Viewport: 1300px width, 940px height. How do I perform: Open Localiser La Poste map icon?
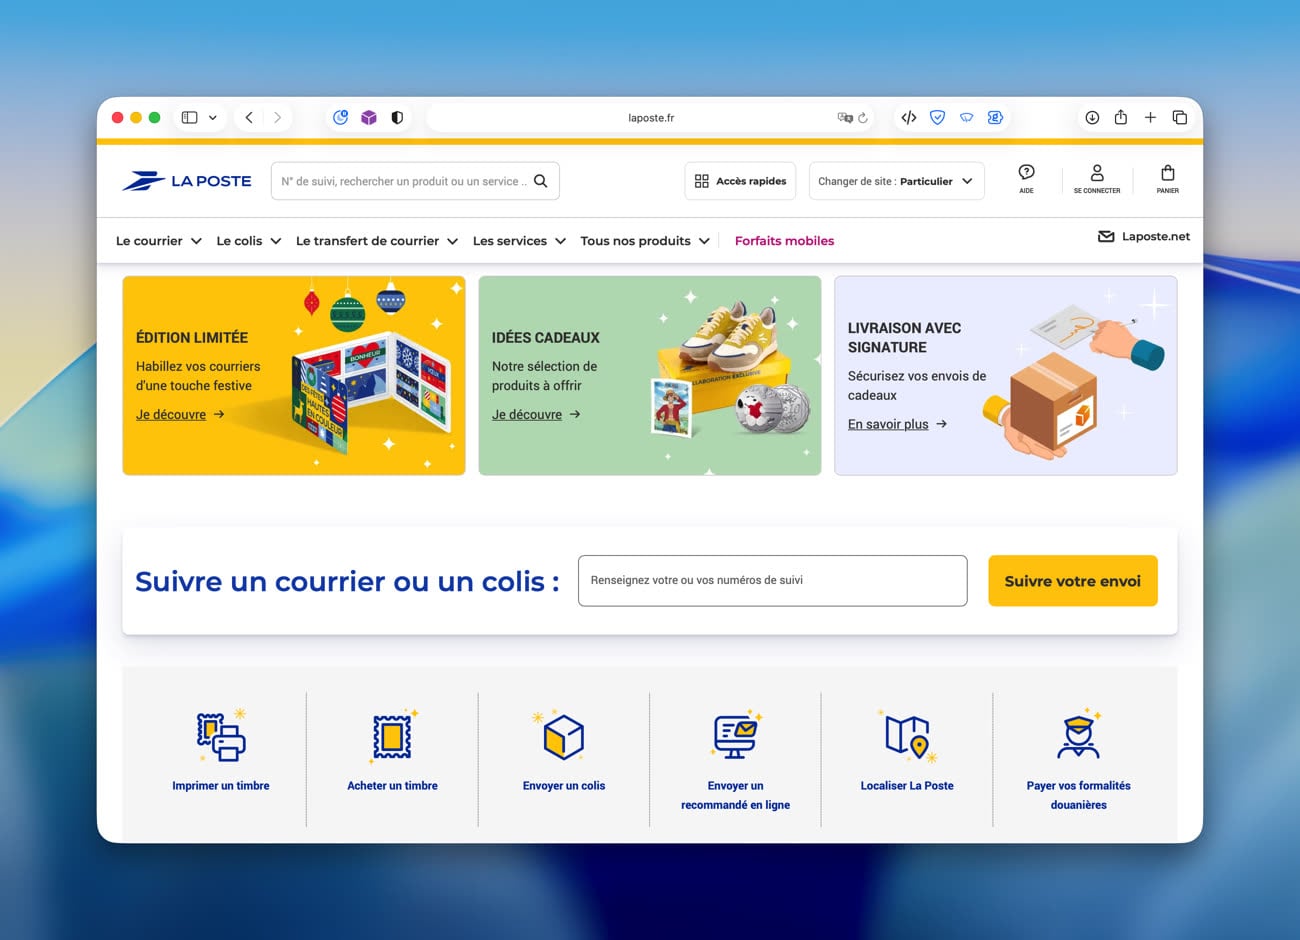coord(907,737)
